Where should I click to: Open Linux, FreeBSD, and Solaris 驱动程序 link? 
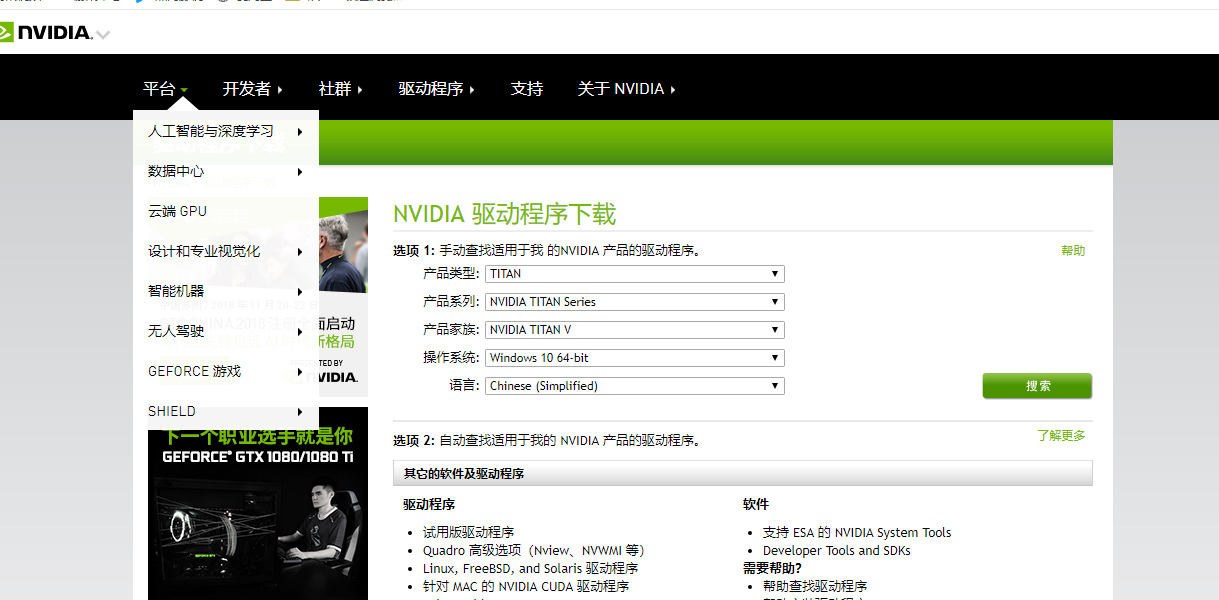(530, 569)
